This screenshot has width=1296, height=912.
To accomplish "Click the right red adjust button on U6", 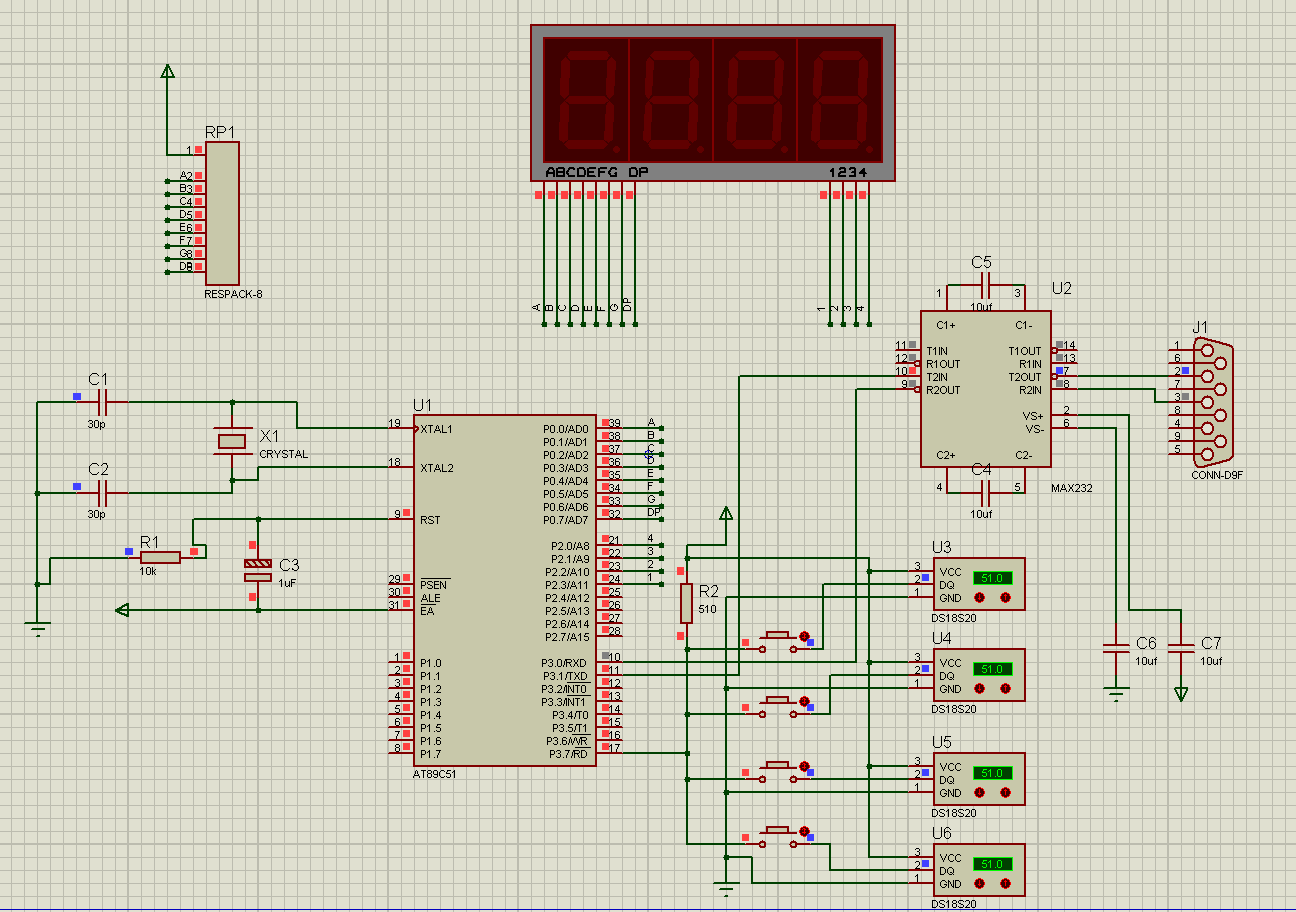I will pyautogui.click(x=1006, y=884).
